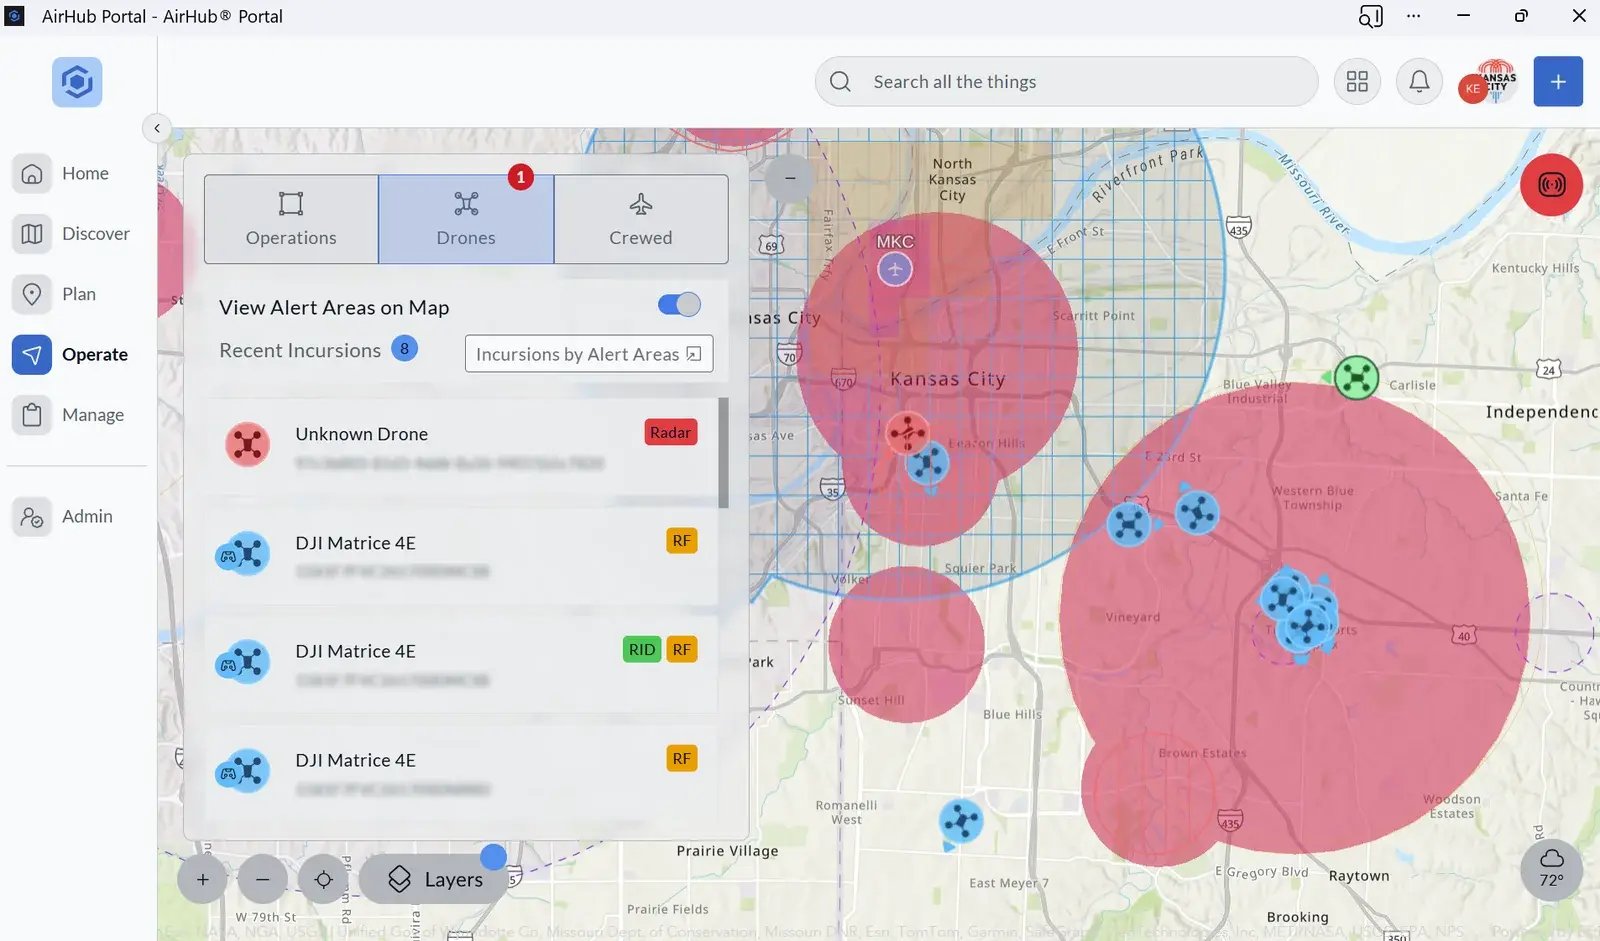
Task: Zoom in the map with plus button
Action: click(203, 880)
